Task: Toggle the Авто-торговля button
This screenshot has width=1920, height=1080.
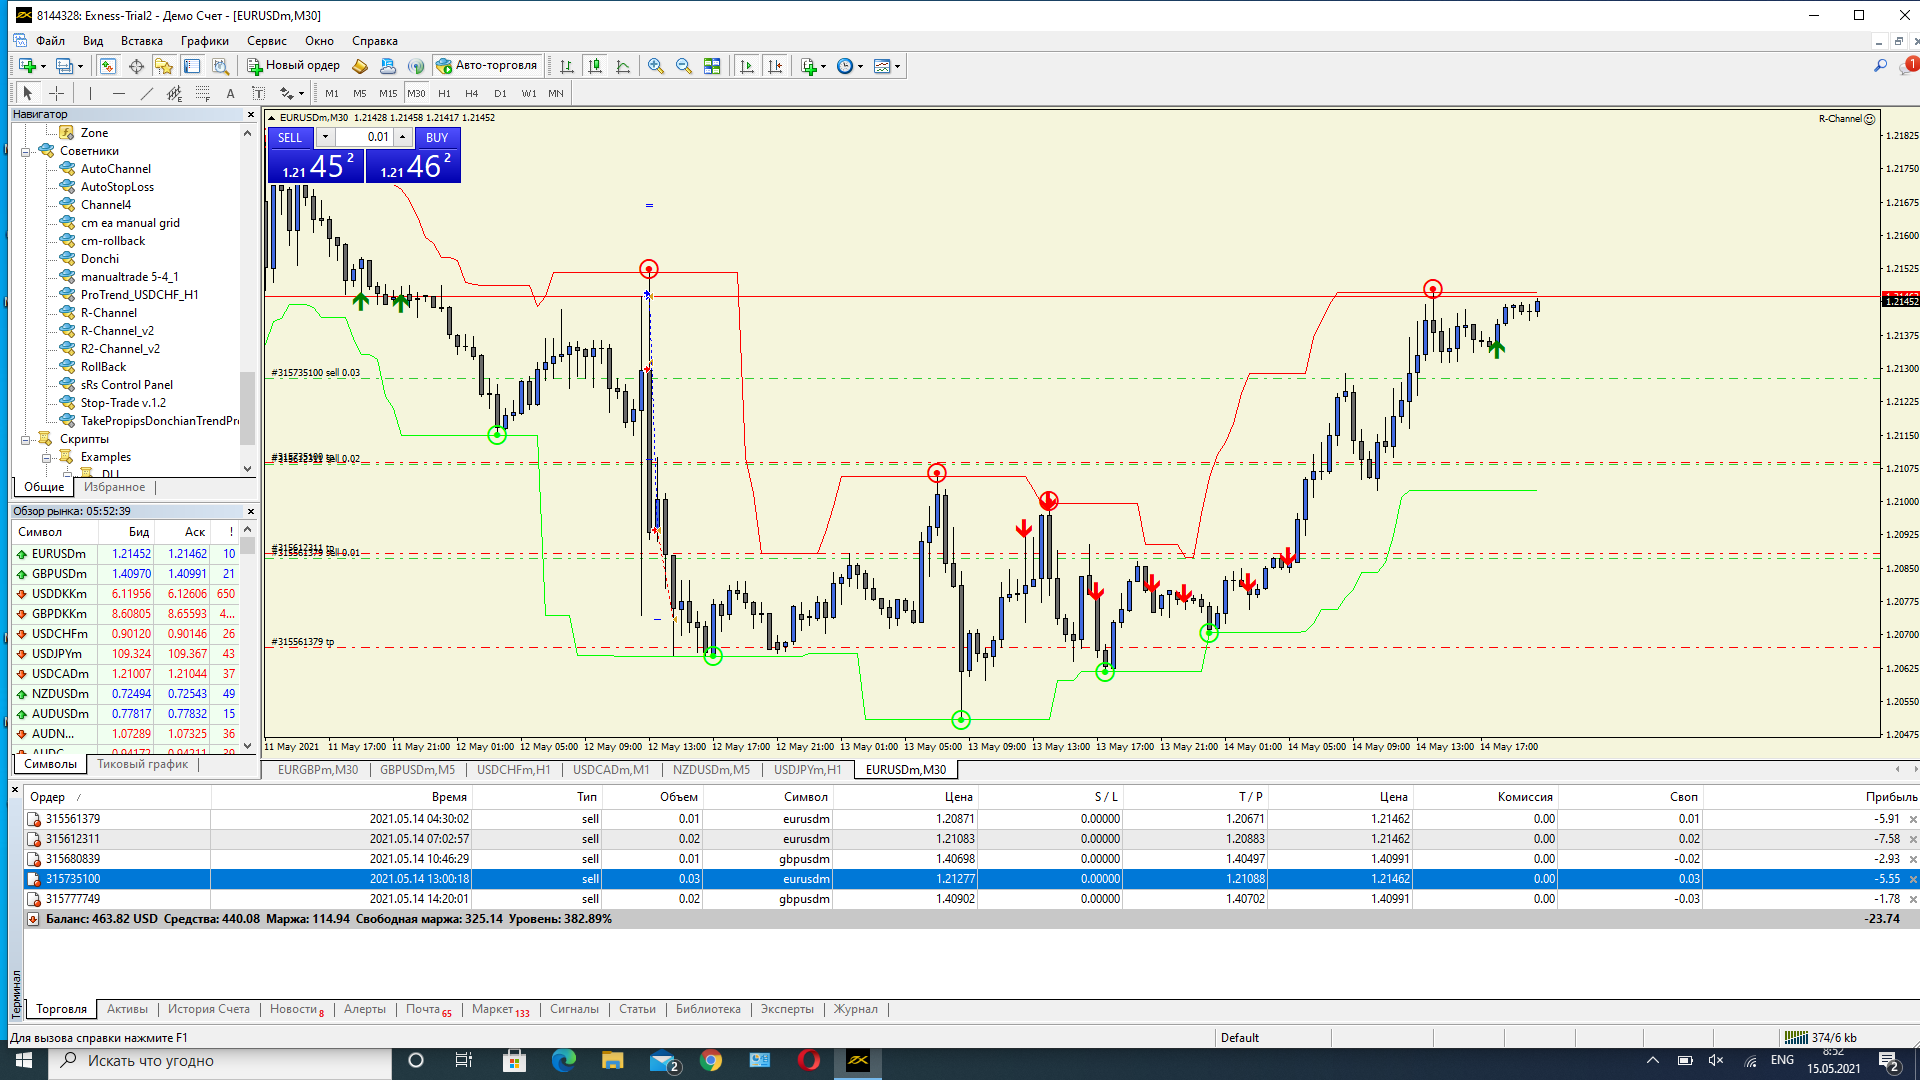Action: (x=487, y=66)
